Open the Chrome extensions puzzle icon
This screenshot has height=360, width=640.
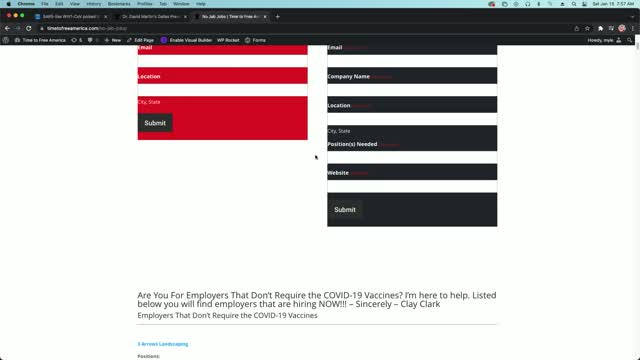point(600,29)
